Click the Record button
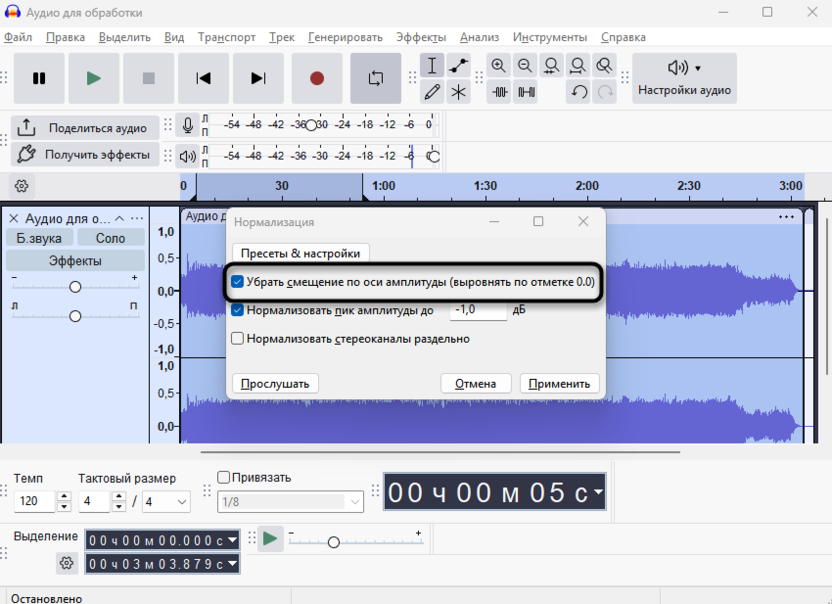The image size is (832, 604). [x=317, y=78]
